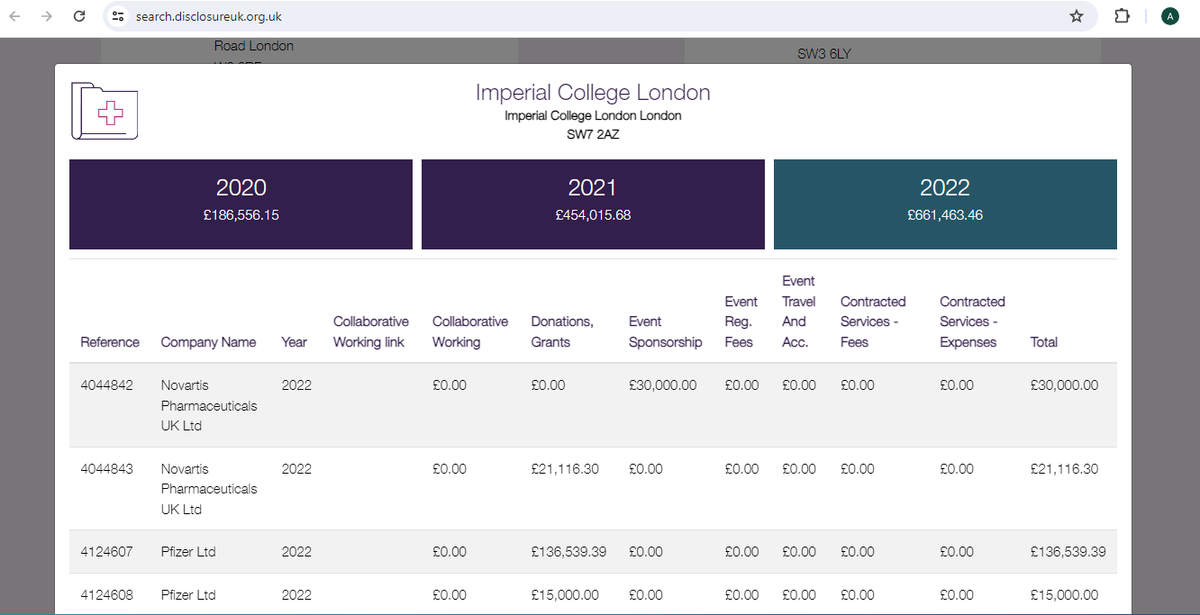Click the £21,116.30 Total value
Image resolution: width=1200 pixels, height=615 pixels.
(x=1064, y=468)
